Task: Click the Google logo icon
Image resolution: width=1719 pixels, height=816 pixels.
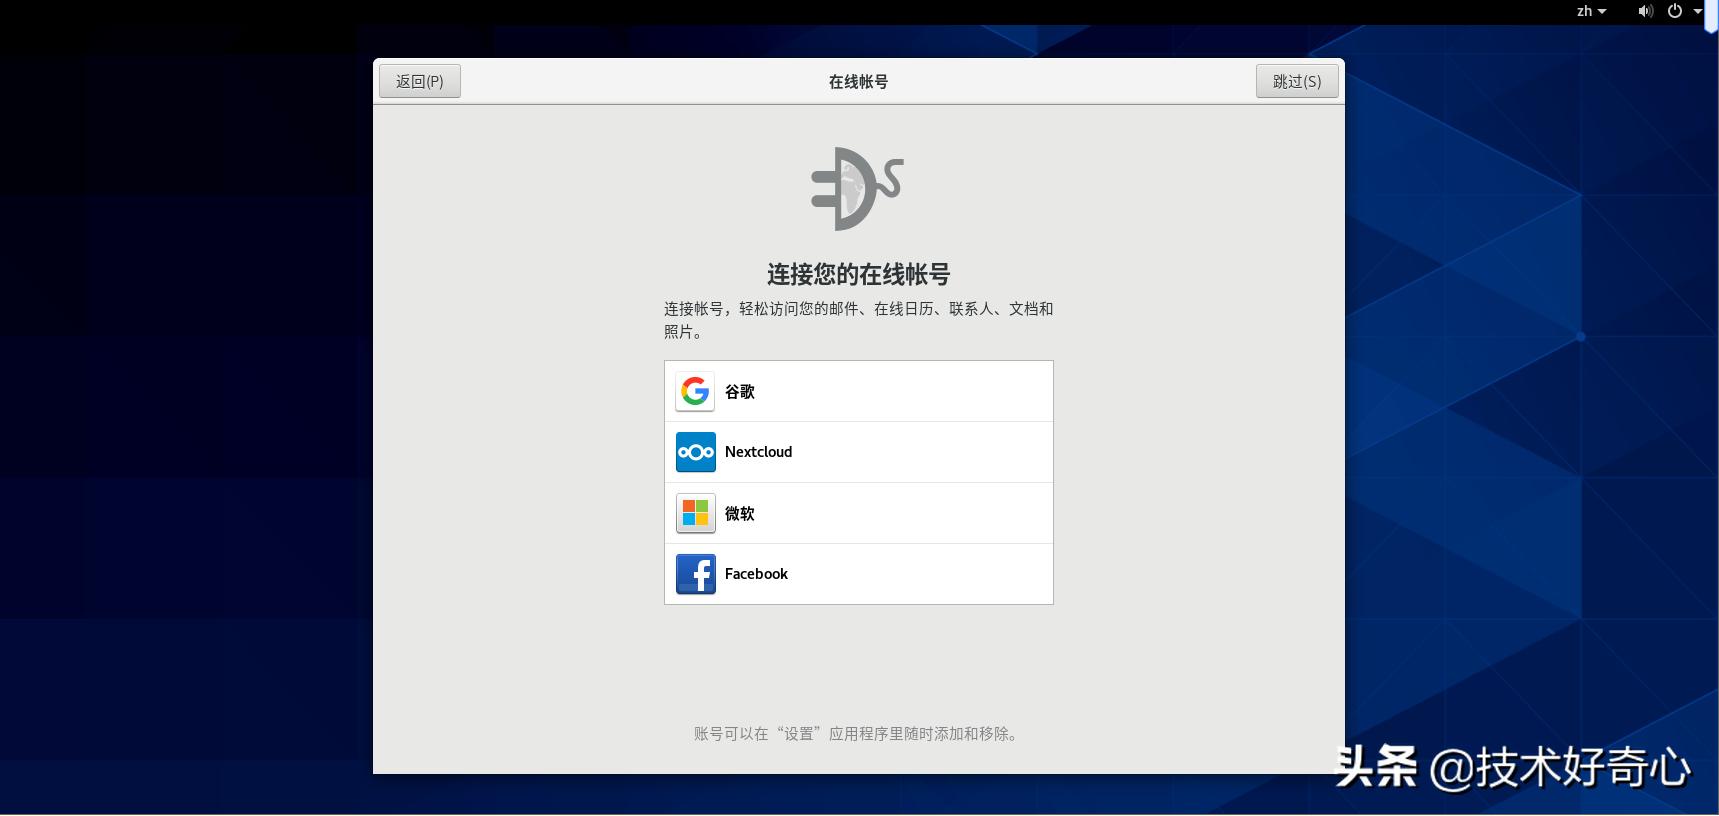Action: [695, 392]
